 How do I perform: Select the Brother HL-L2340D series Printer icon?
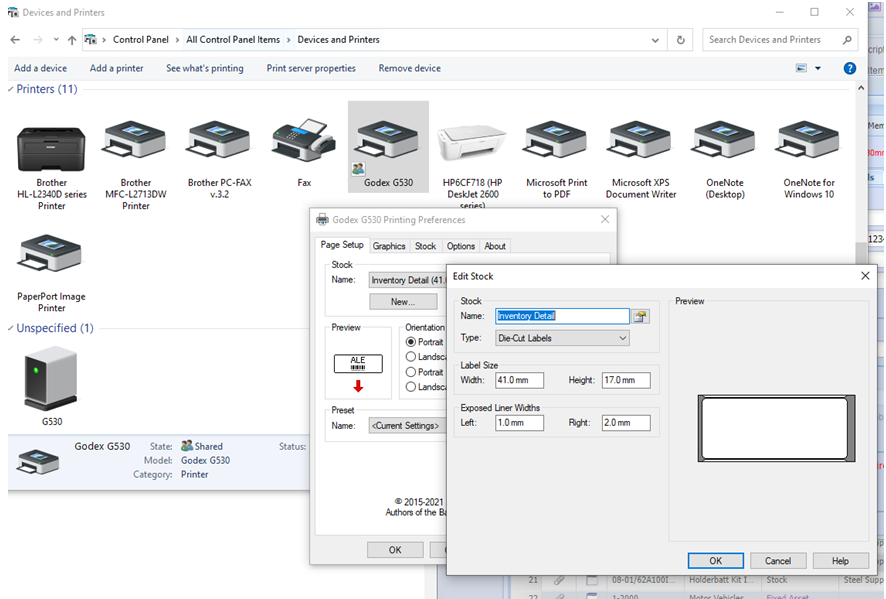tap(51, 147)
